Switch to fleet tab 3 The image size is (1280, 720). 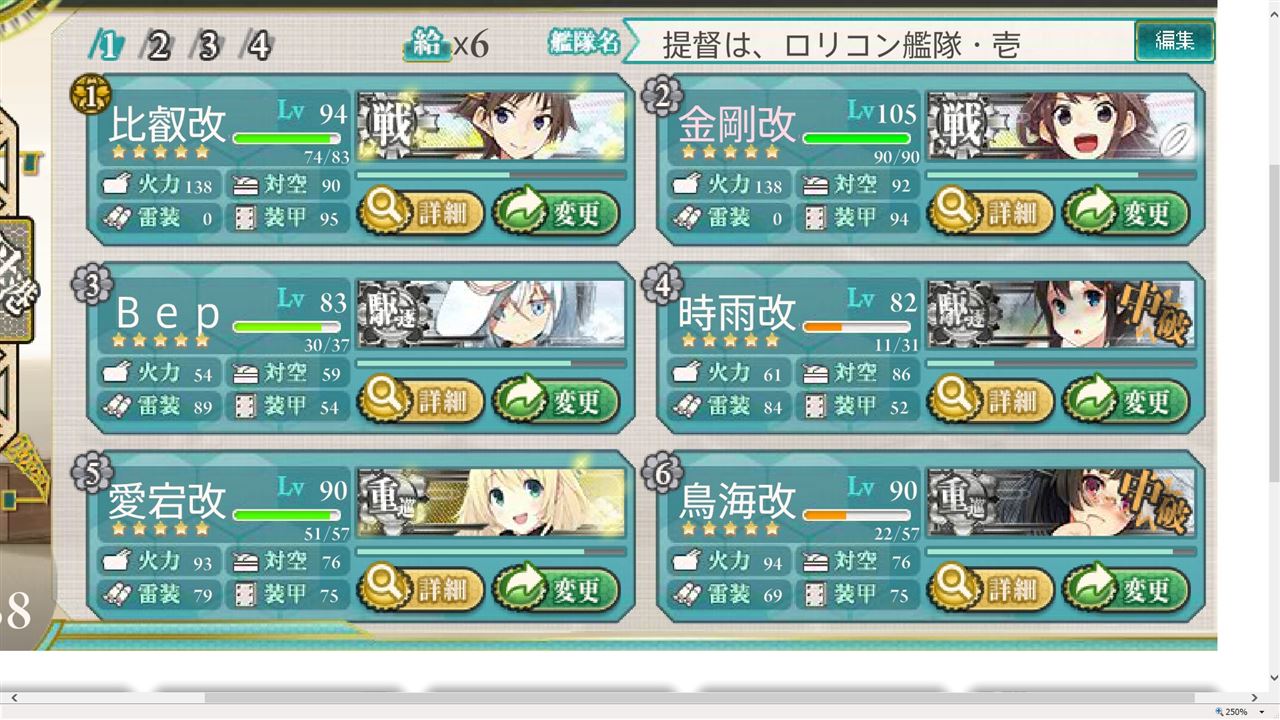tap(209, 45)
